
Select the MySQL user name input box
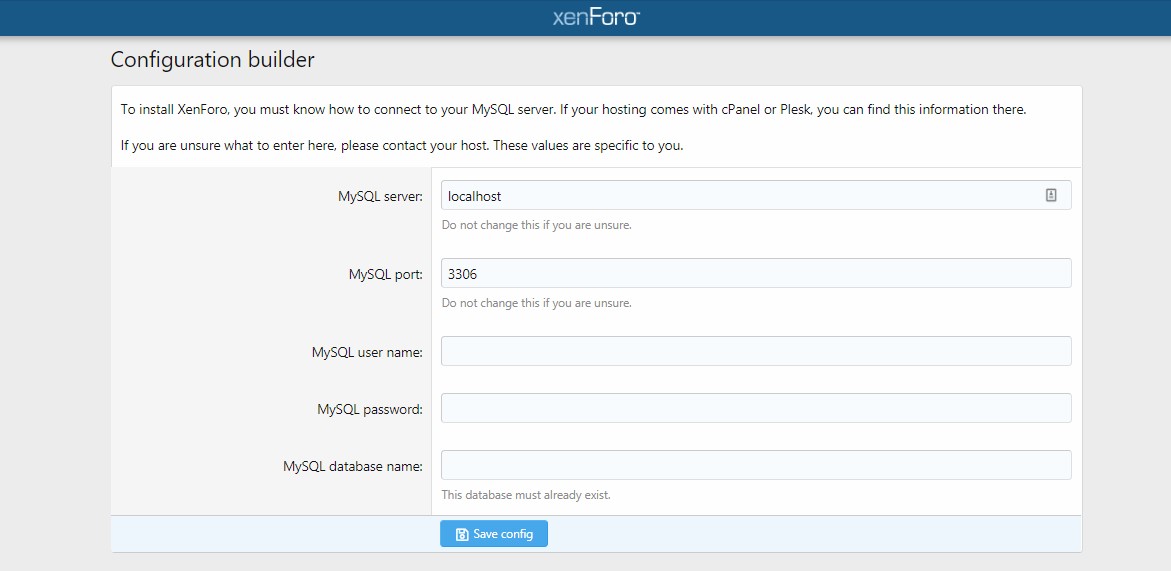click(756, 351)
